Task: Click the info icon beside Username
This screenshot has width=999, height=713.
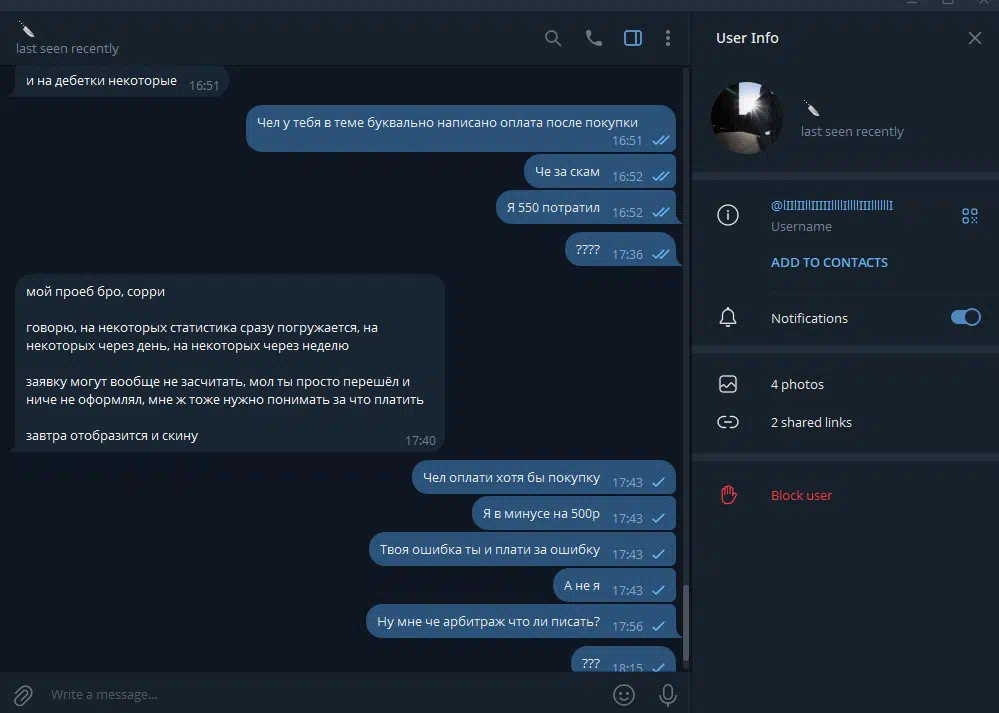Action: (728, 215)
